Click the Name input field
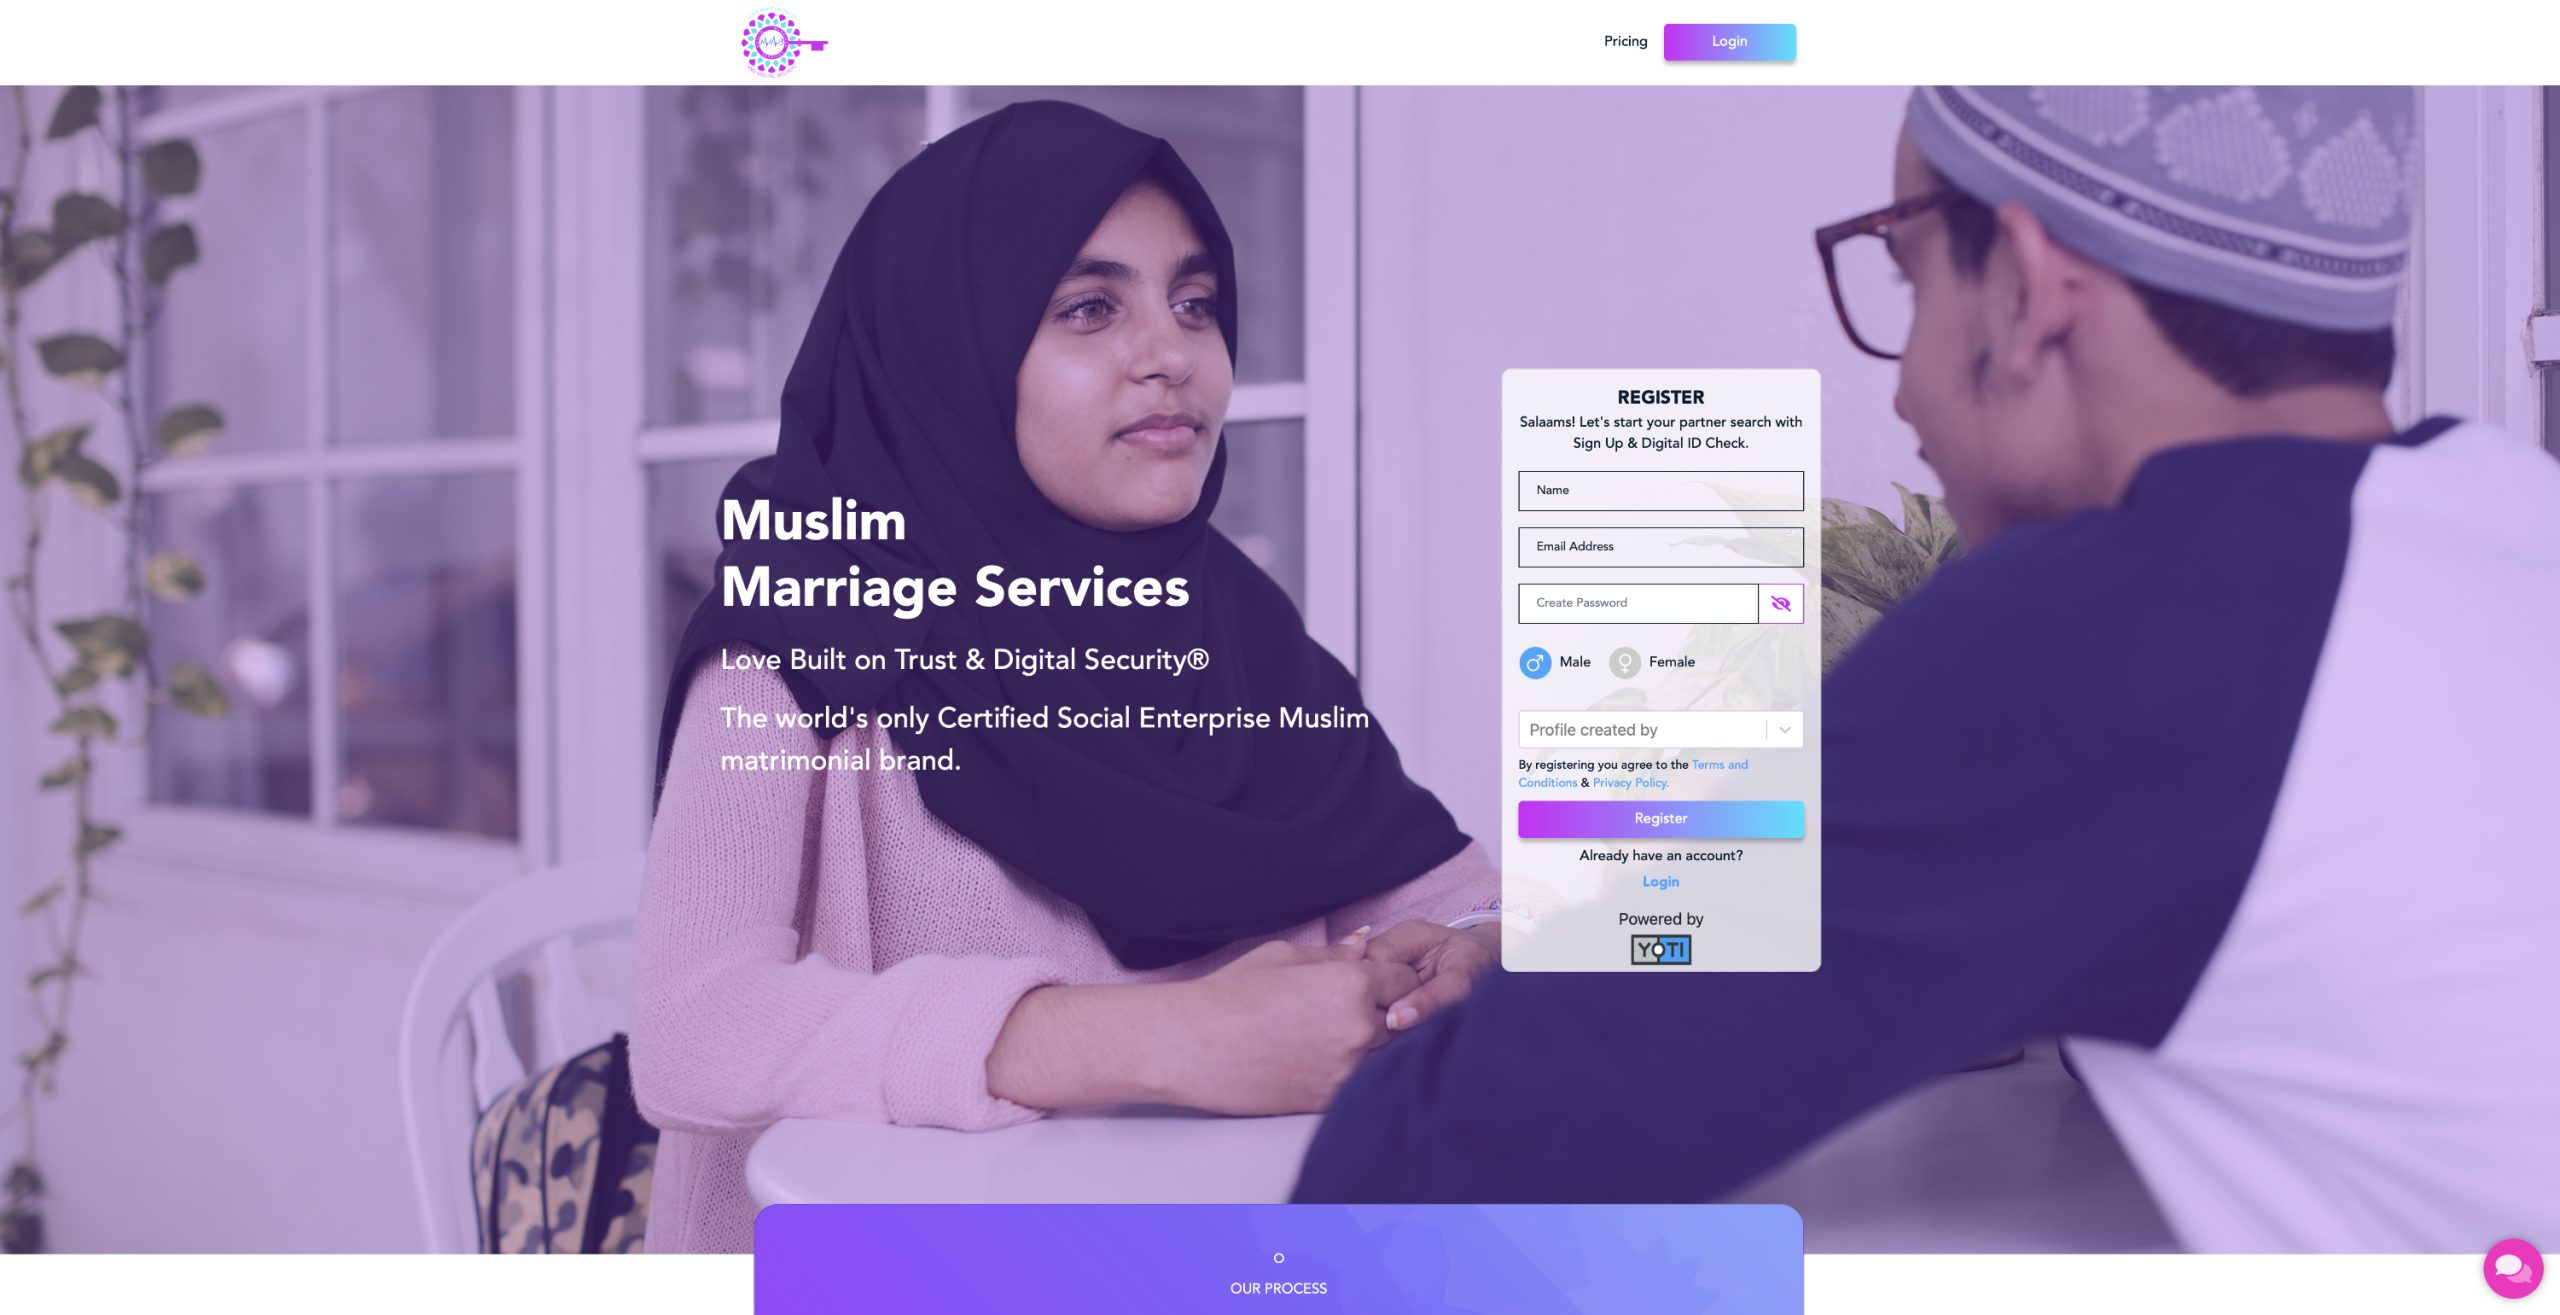2560x1315 pixels. 1660,490
